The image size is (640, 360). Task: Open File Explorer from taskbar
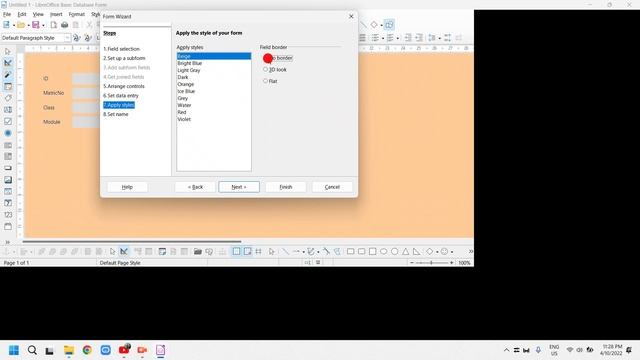69,350
